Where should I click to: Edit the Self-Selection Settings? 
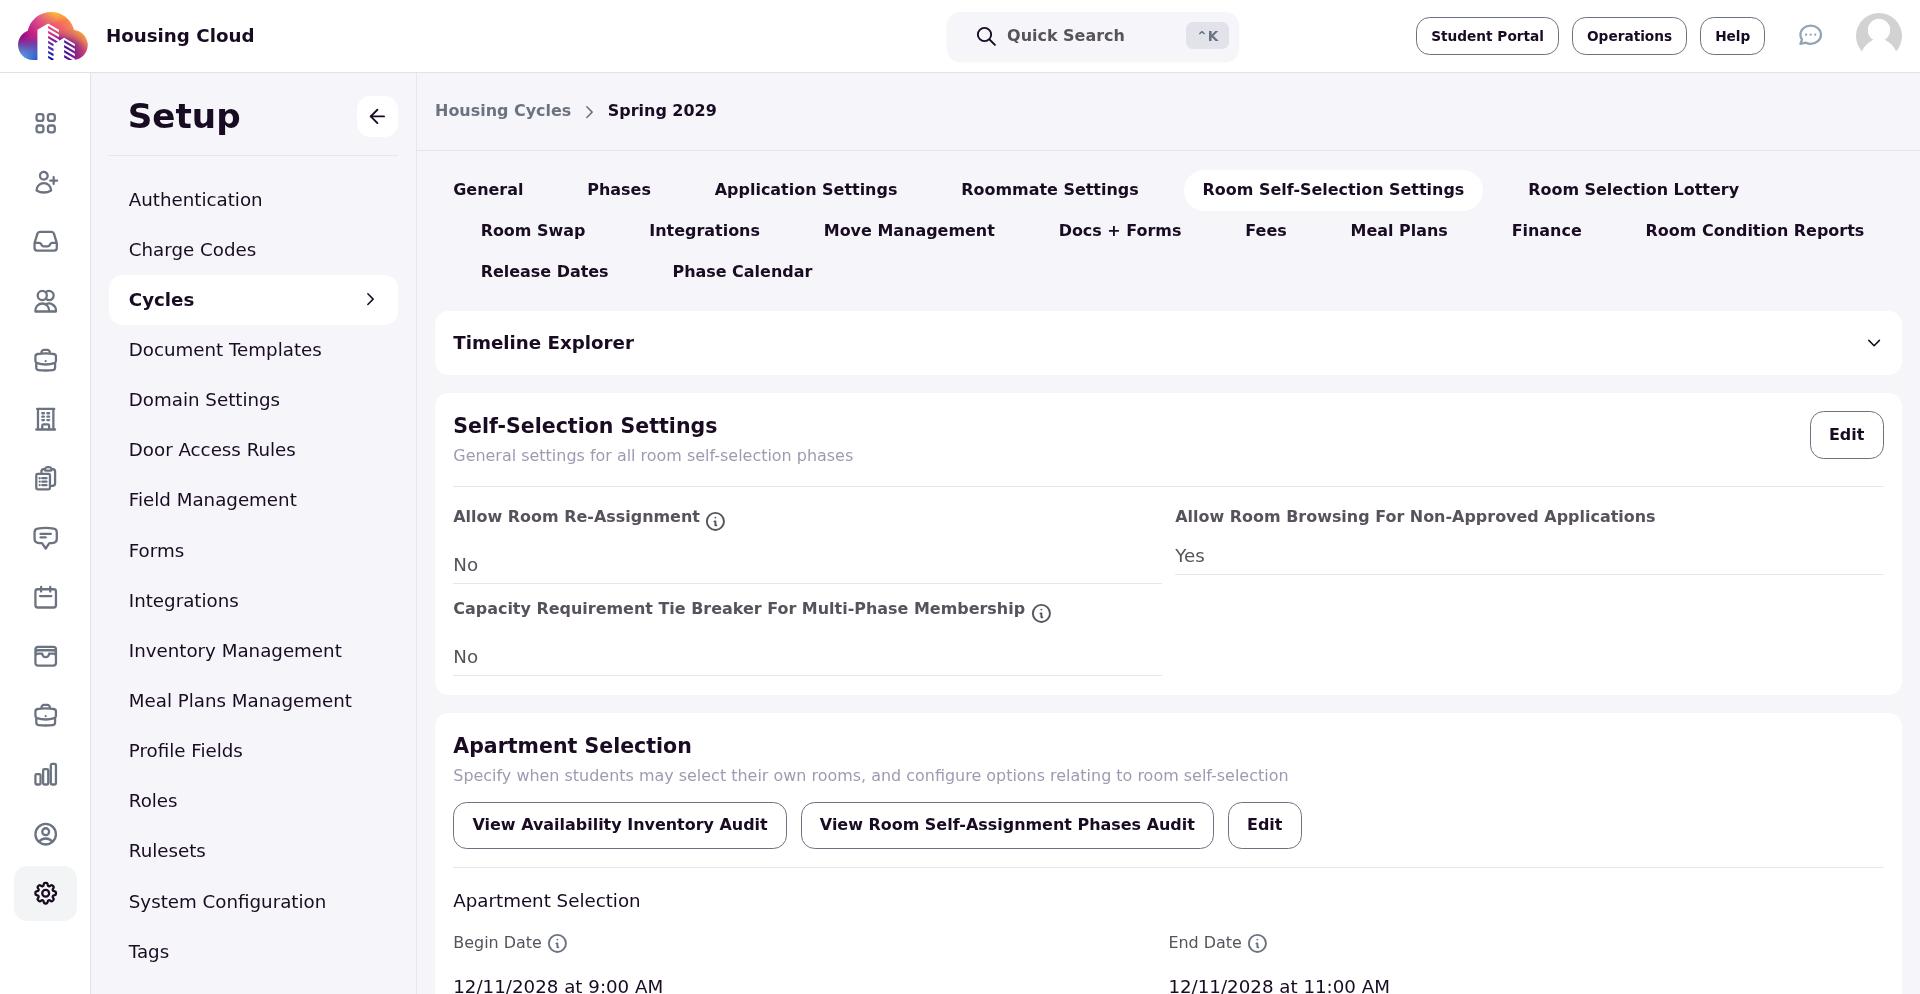pyautogui.click(x=1846, y=434)
